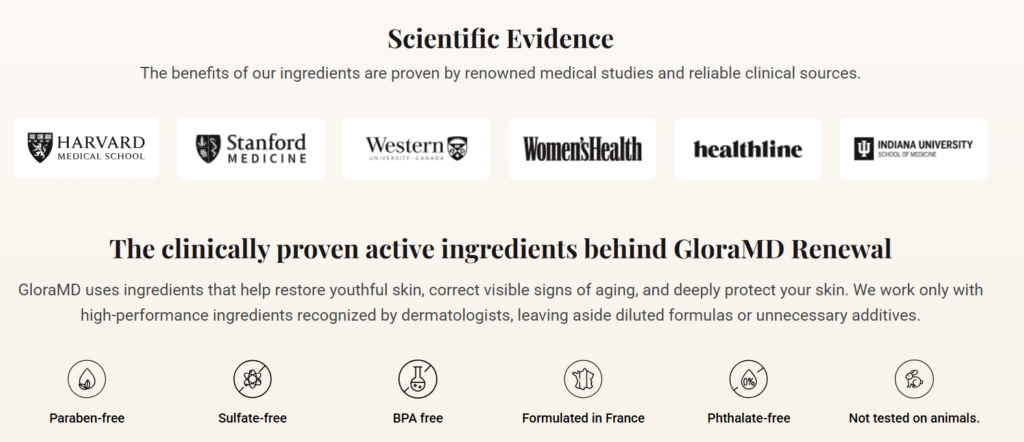Click the Paraben-free label text

coord(87,418)
